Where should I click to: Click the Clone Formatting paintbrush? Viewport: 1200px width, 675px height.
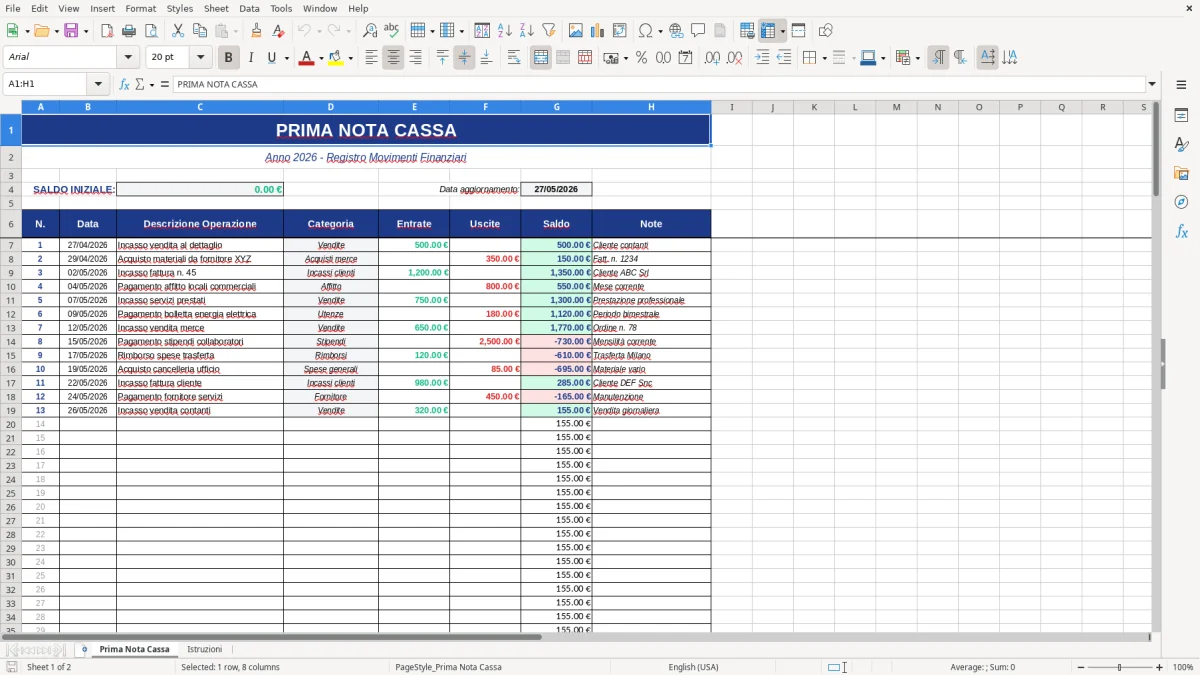coord(257,31)
